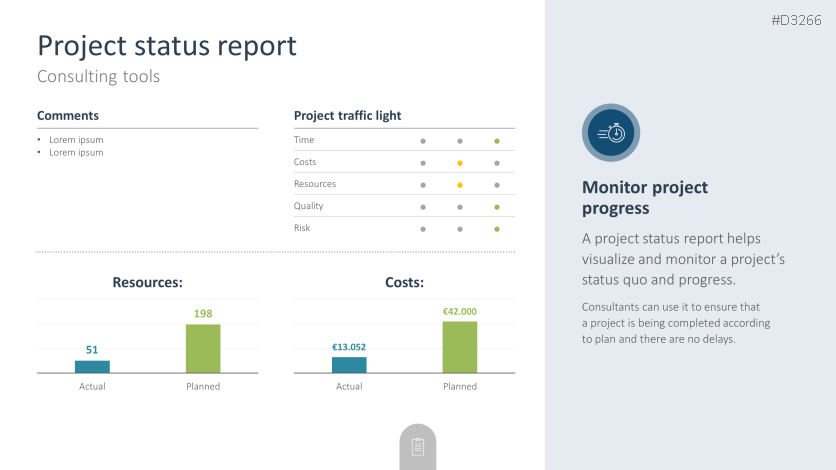836x470 pixels.
Task: Select the 'Project status report' title
Action: tap(167, 46)
